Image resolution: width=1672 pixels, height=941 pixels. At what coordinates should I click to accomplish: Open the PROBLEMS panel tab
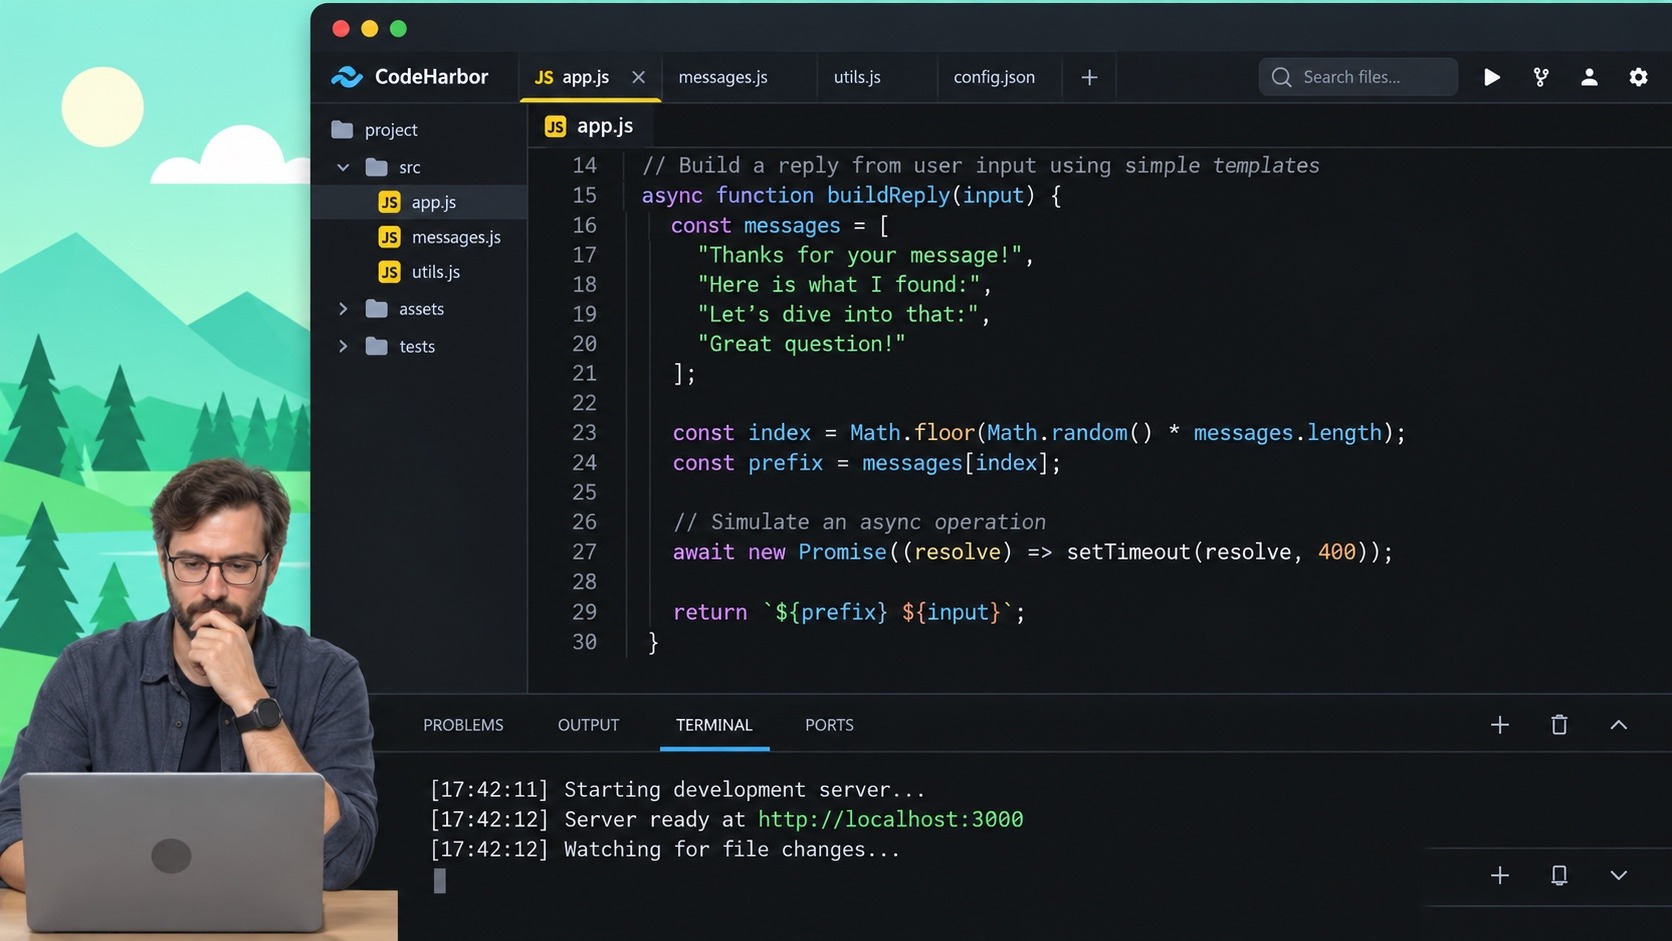[x=463, y=725]
